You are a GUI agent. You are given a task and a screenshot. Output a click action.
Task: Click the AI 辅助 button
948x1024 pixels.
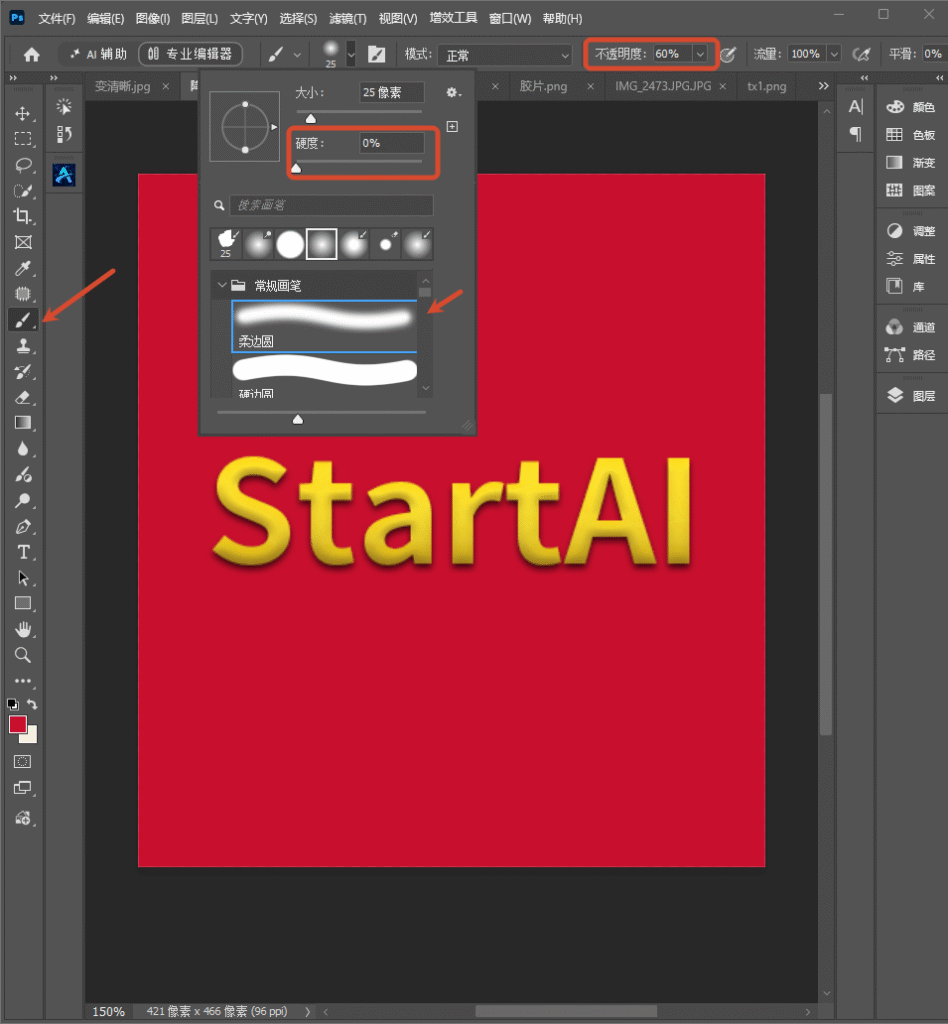coord(98,54)
